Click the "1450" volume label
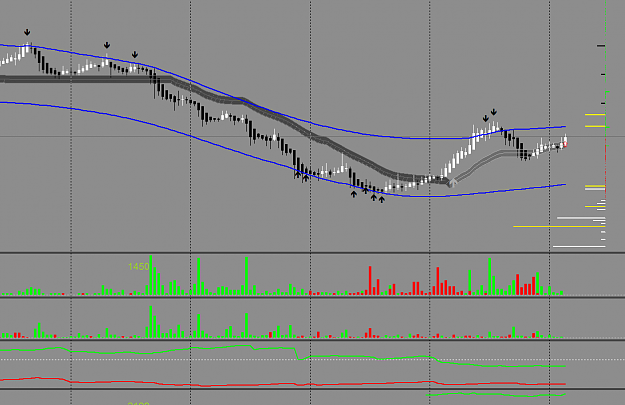 click(x=138, y=267)
